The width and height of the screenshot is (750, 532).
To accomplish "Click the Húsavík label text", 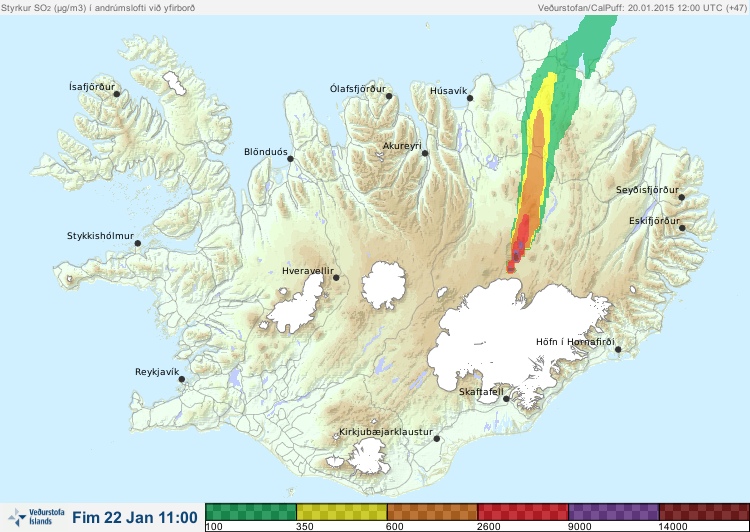I will click(x=448, y=91).
